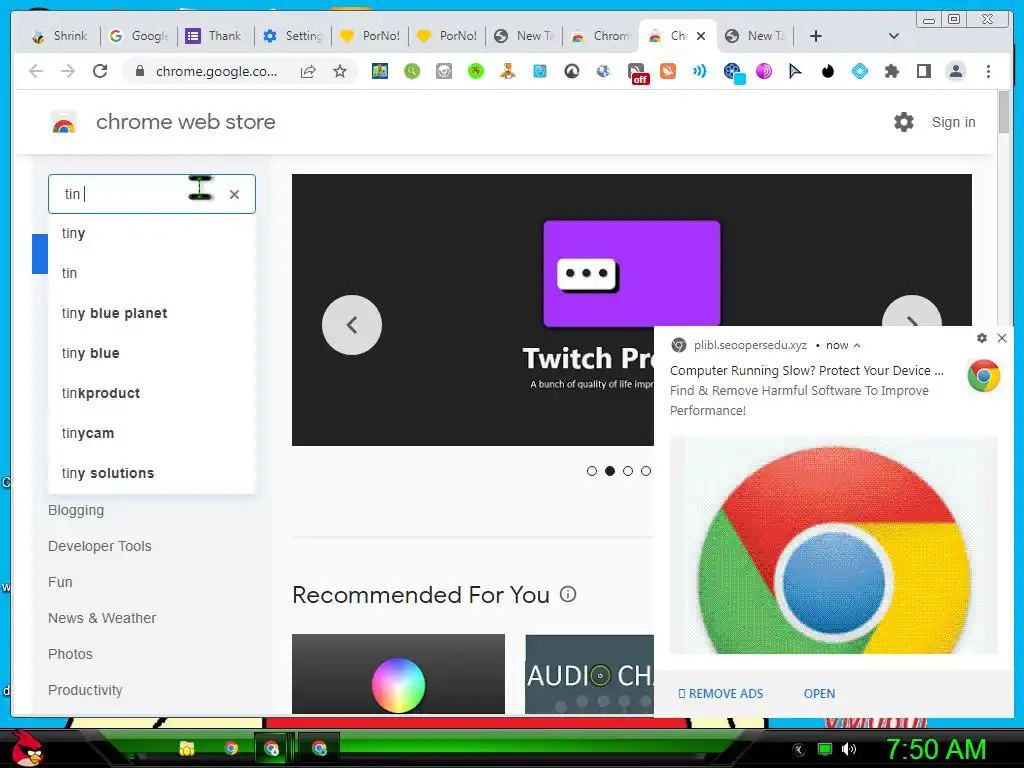Viewport: 1024px width, 768px height.
Task: Show the previous carousel slide
Action: pos(352,325)
